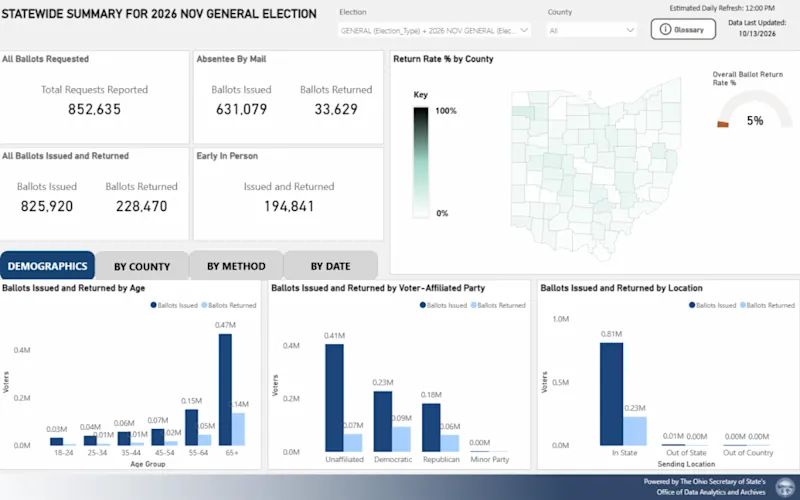Click Ballots Issued legend in Party chart
The image size is (800, 500).
443,305
